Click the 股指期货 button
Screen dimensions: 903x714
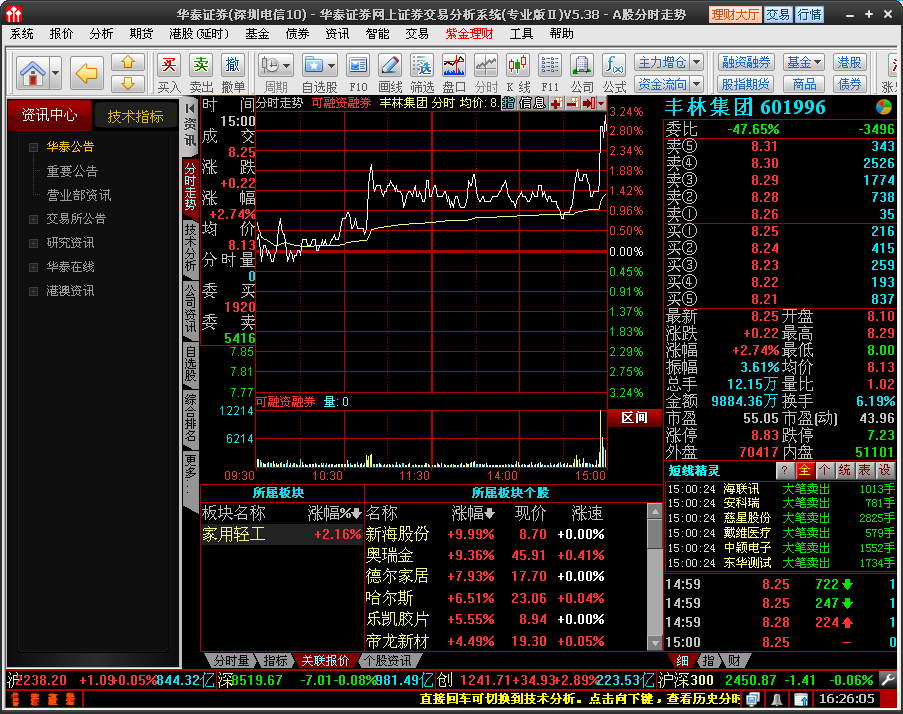pos(746,84)
